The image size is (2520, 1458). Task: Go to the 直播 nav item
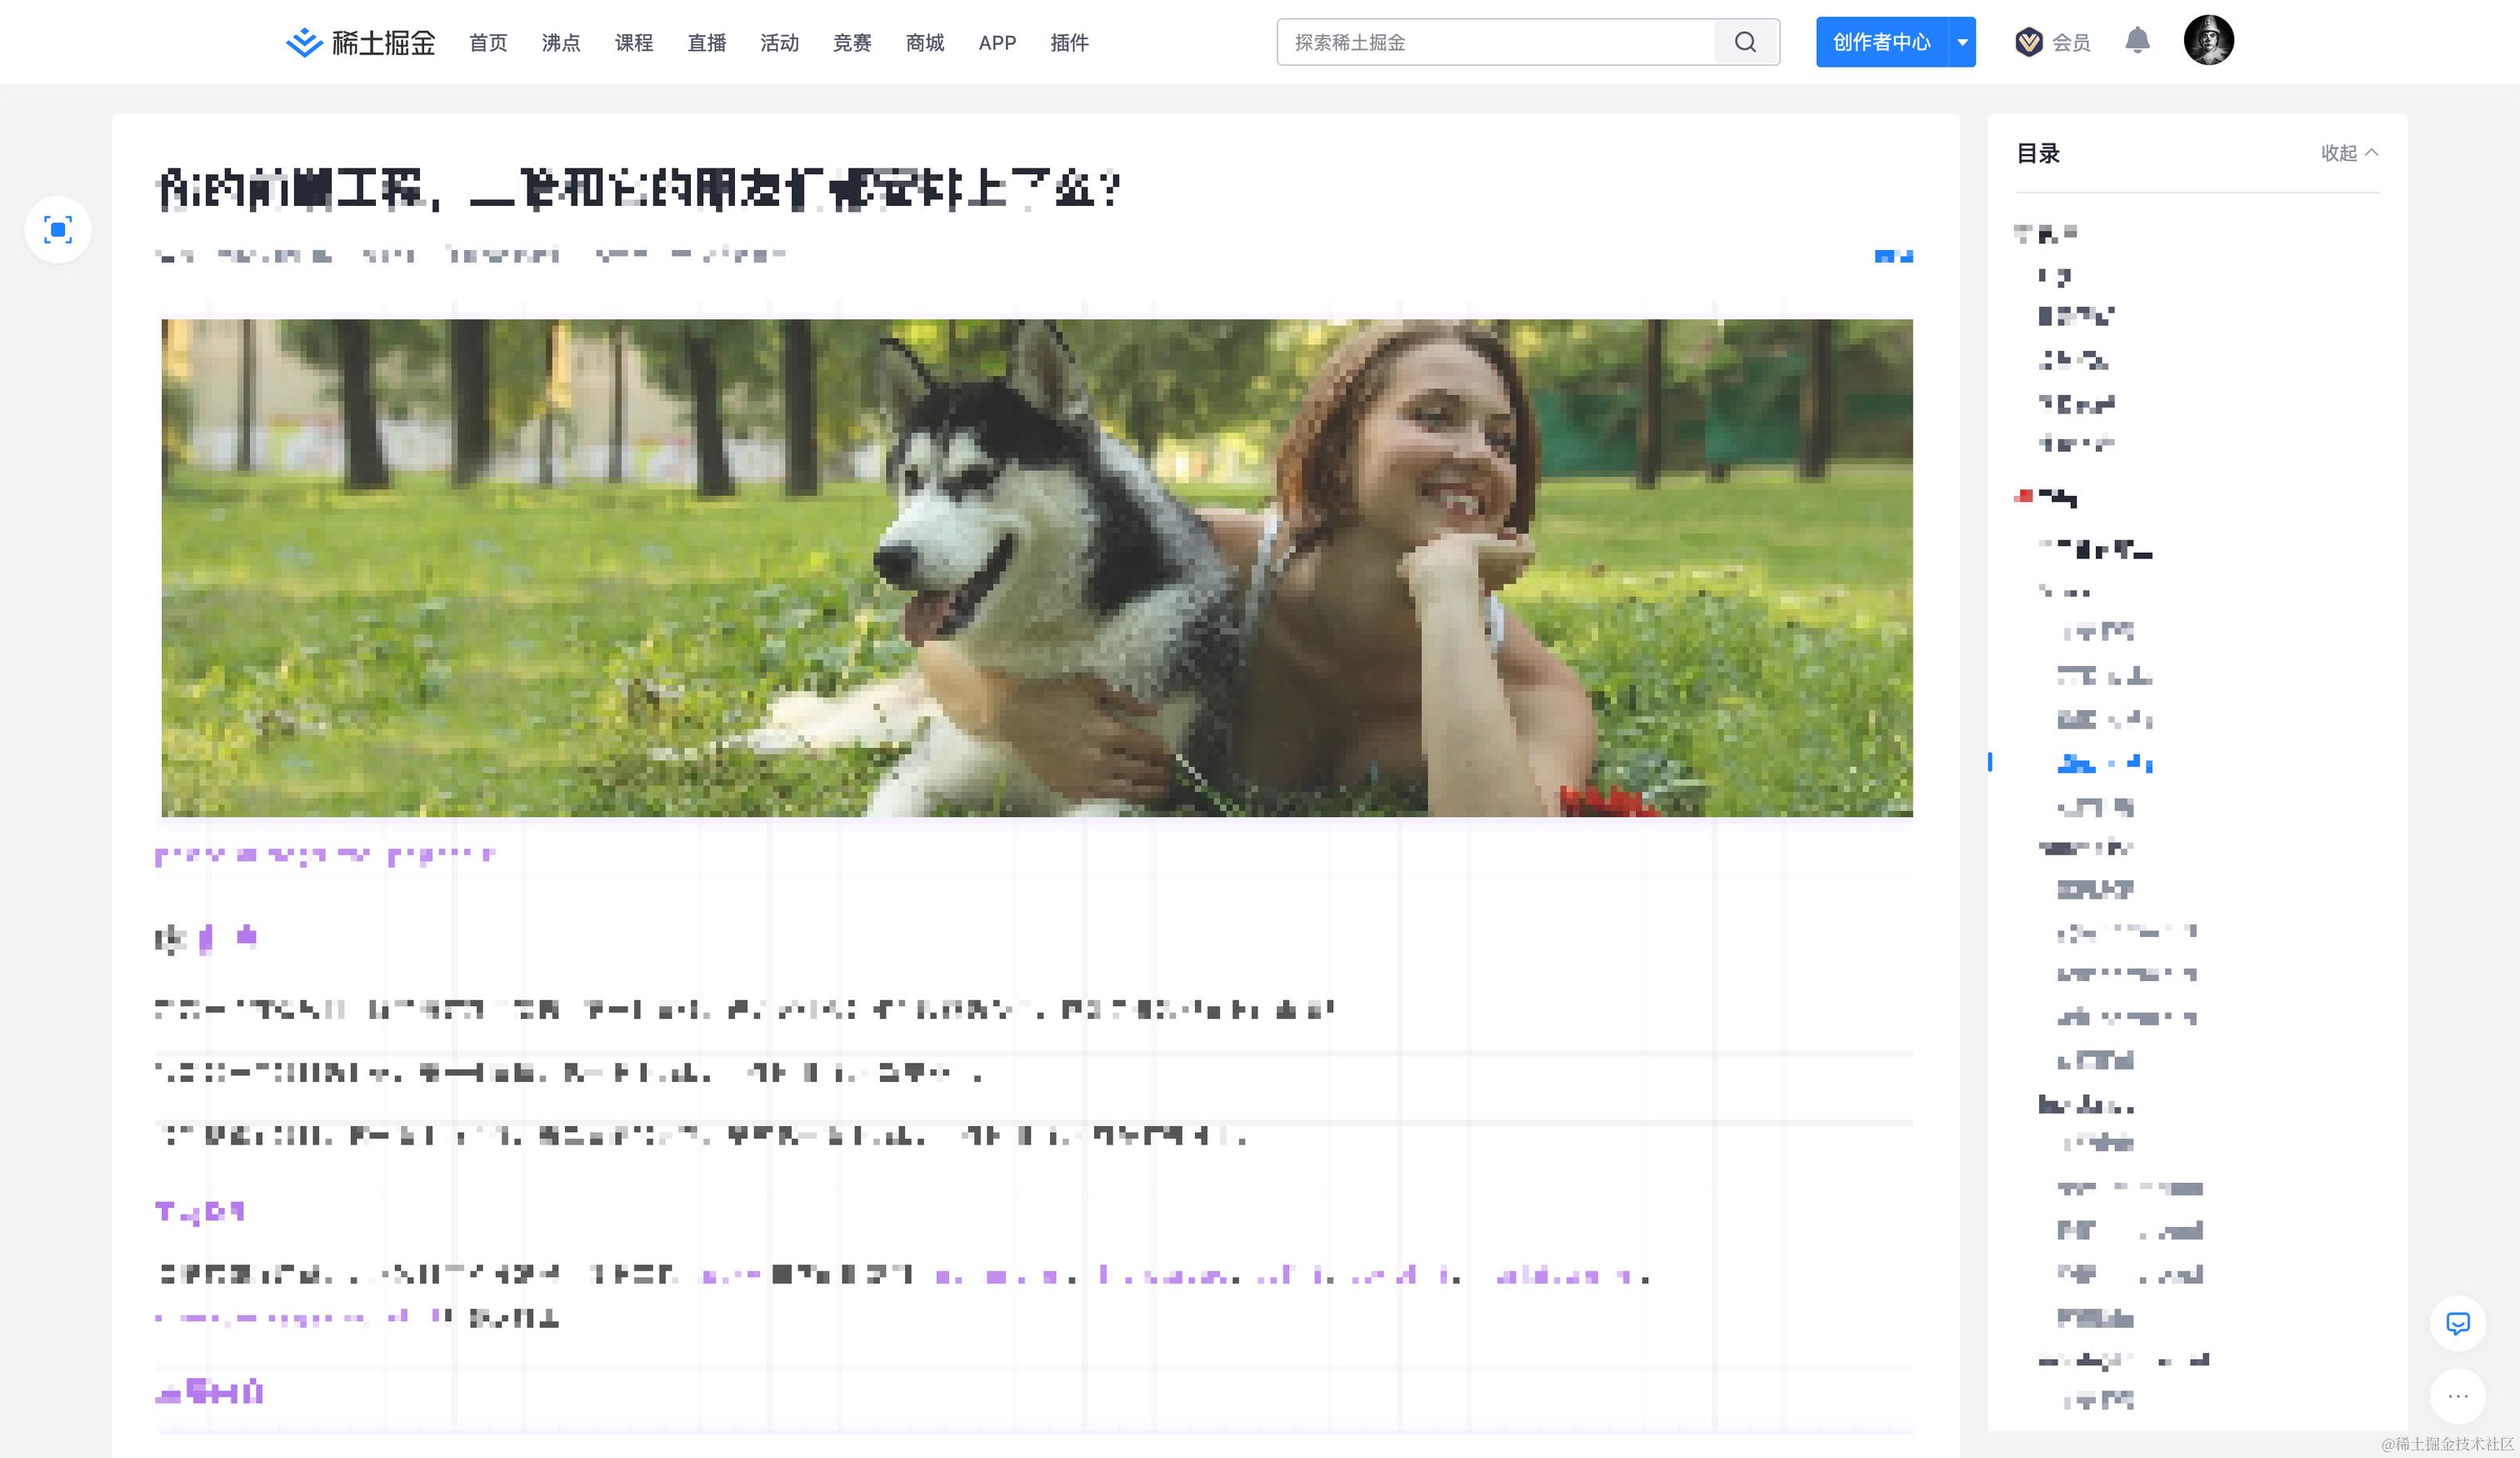point(707,43)
